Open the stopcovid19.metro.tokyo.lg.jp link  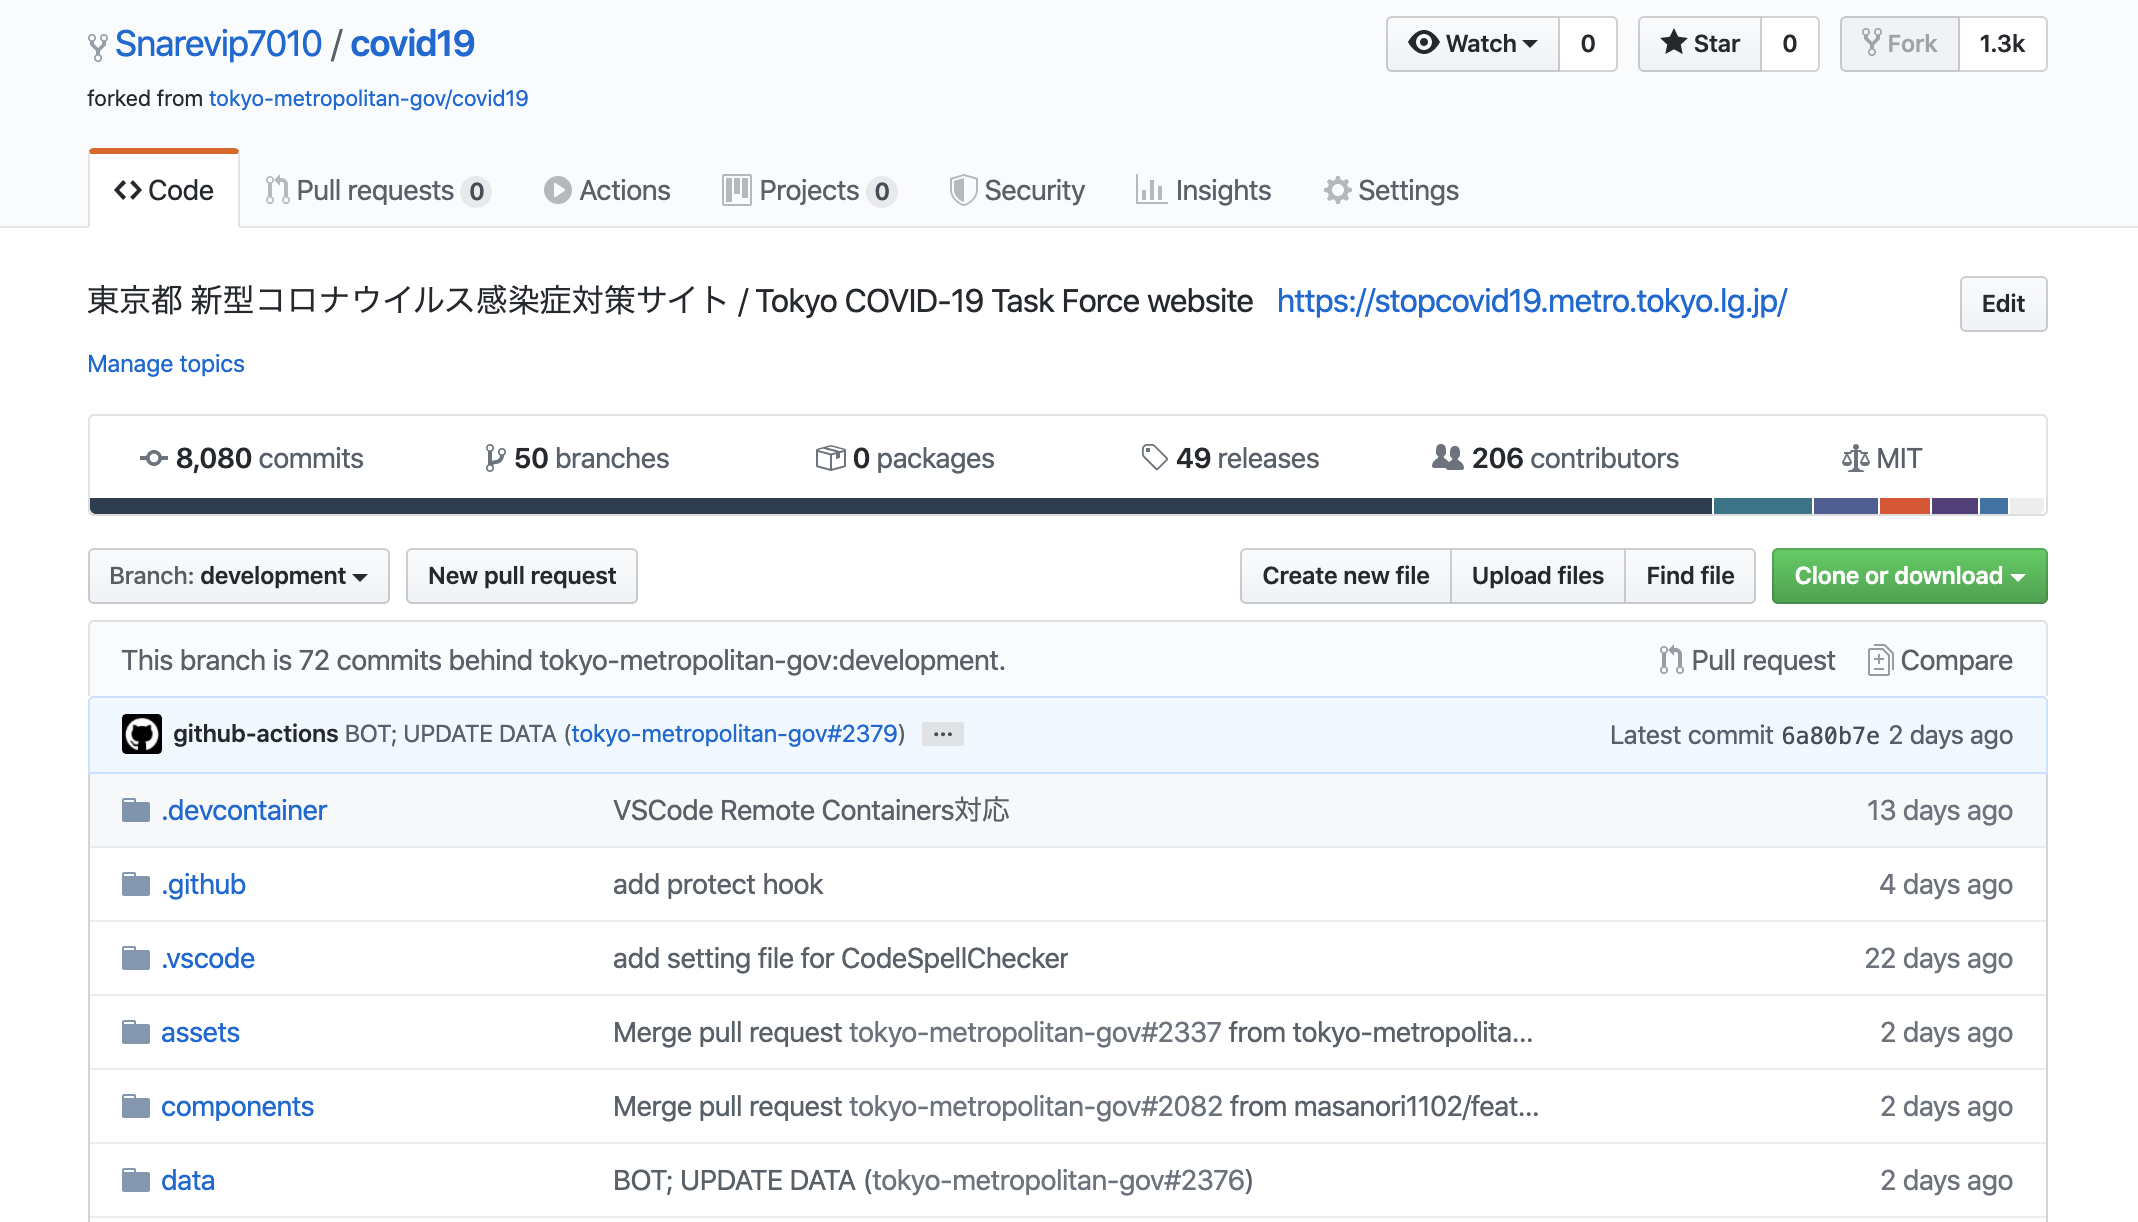[1532, 301]
